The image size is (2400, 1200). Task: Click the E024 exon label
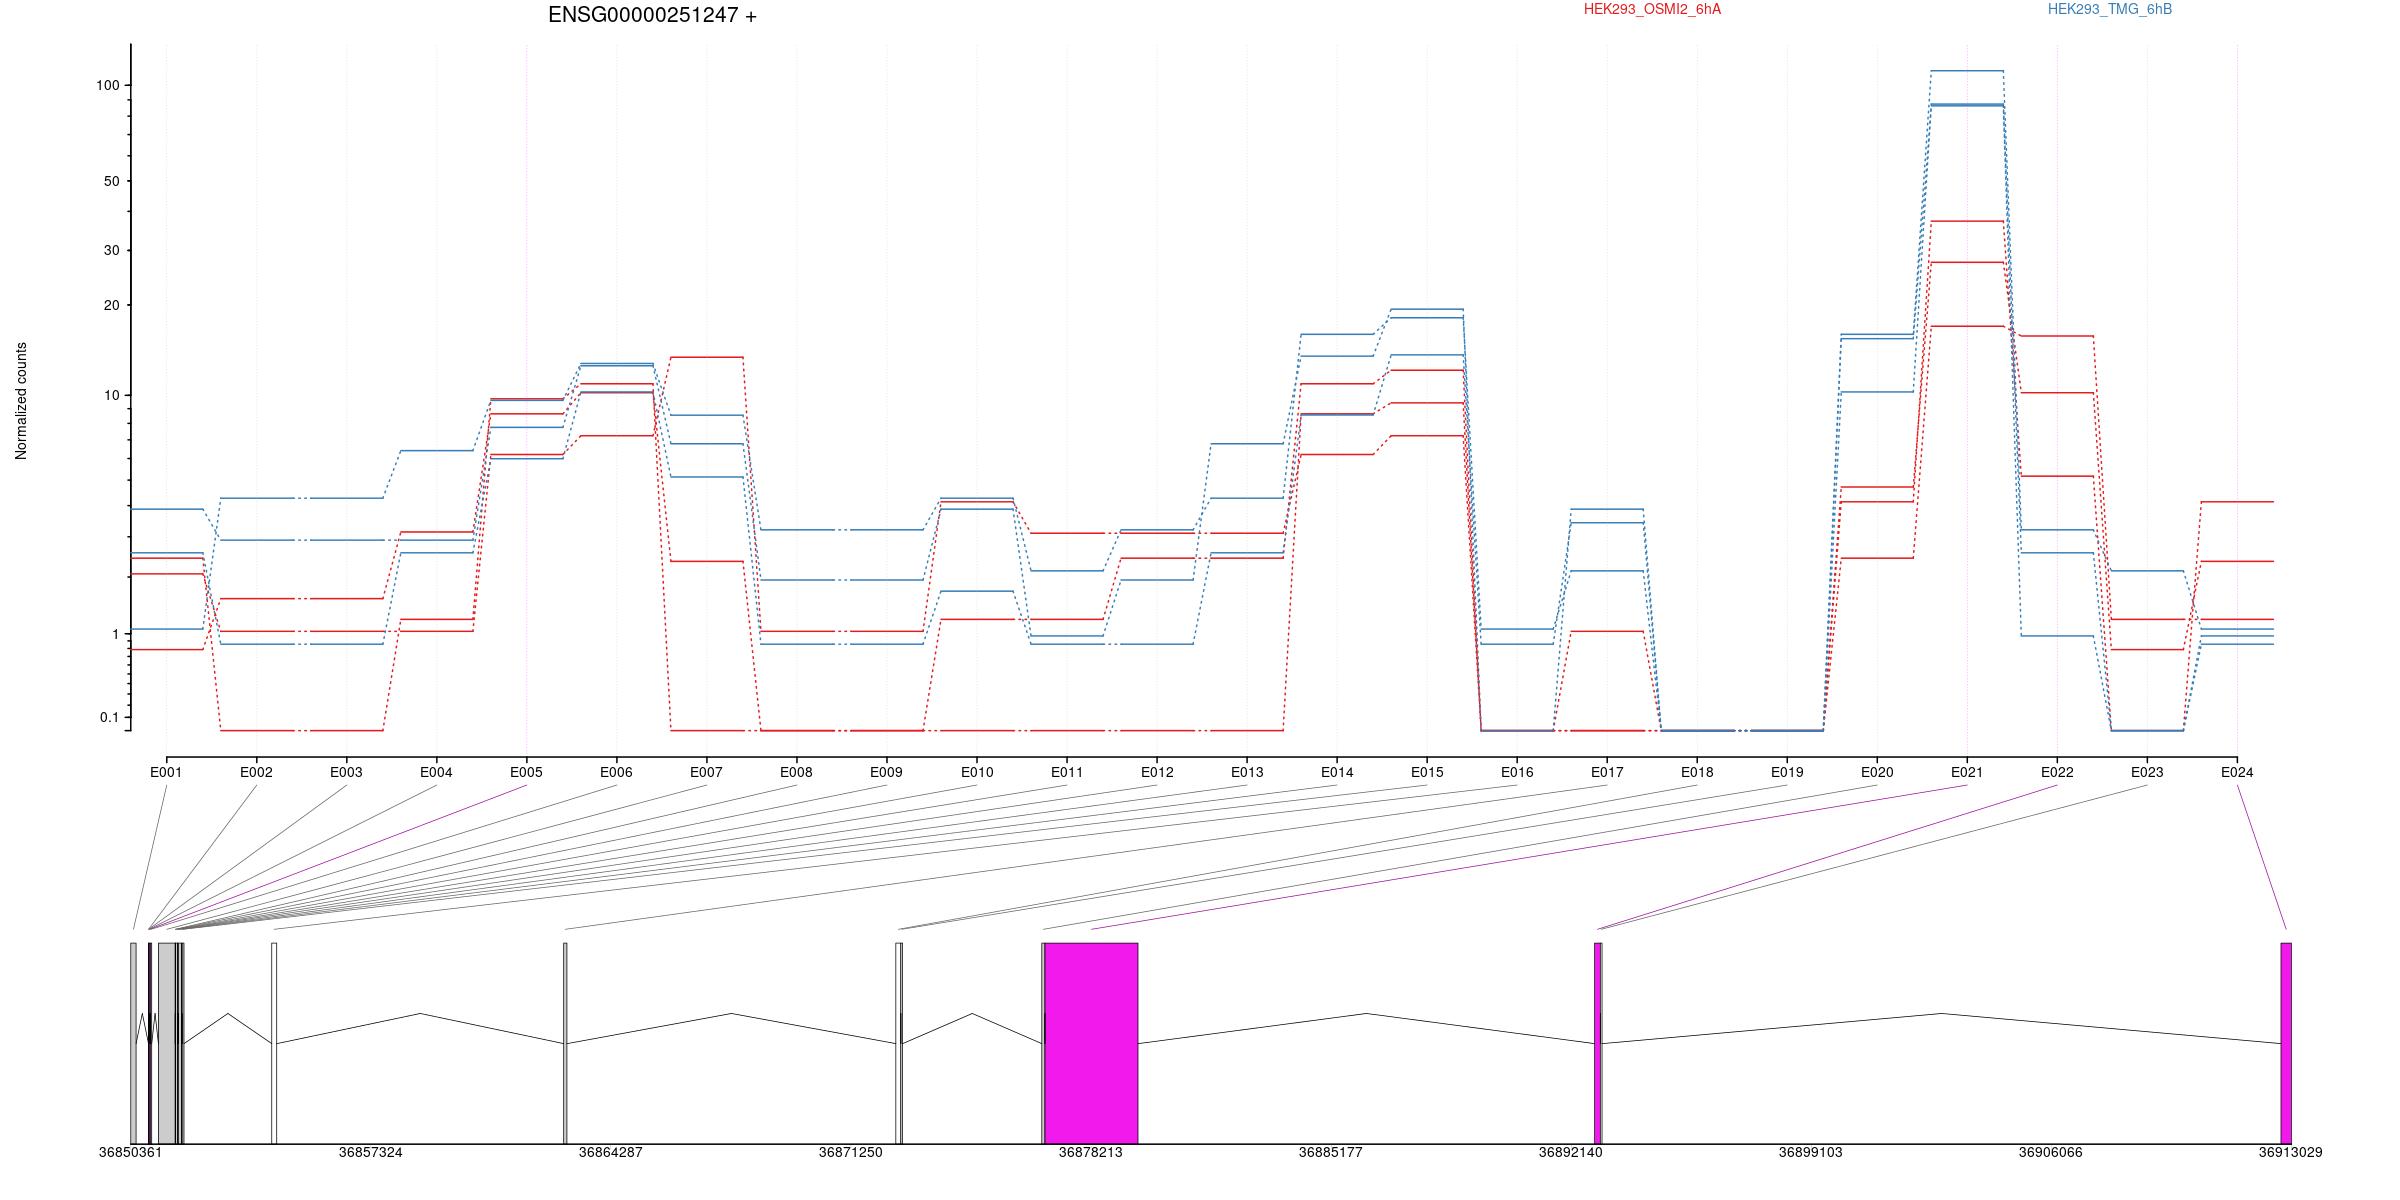click(2237, 772)
